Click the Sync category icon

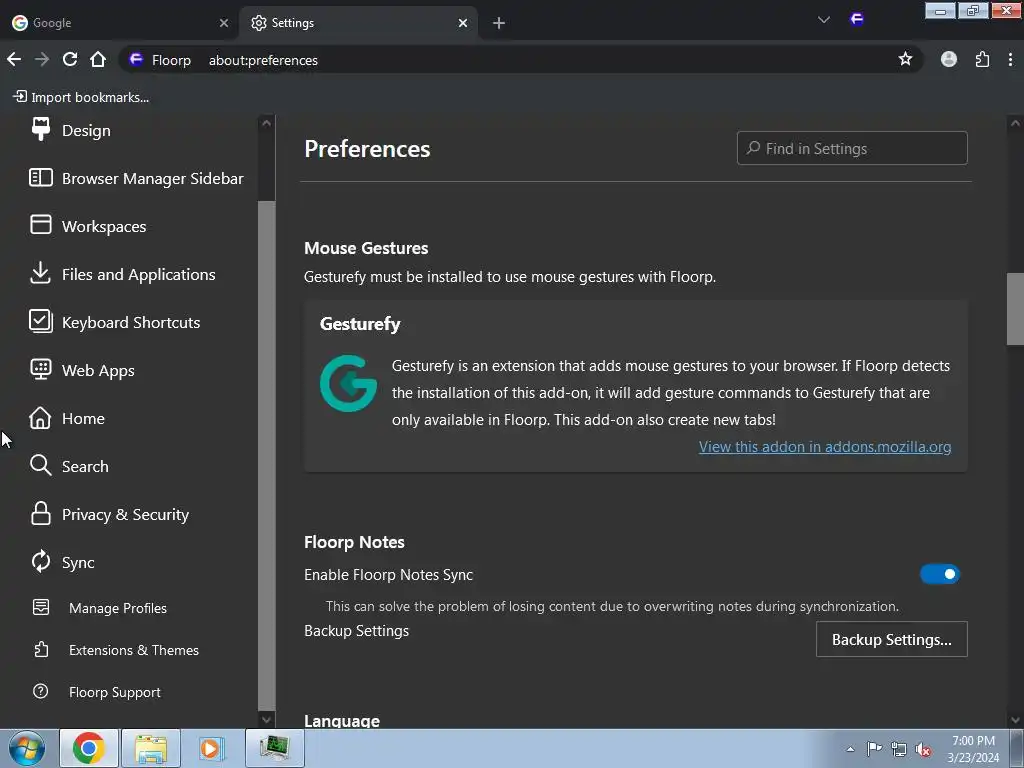point(40,562)
